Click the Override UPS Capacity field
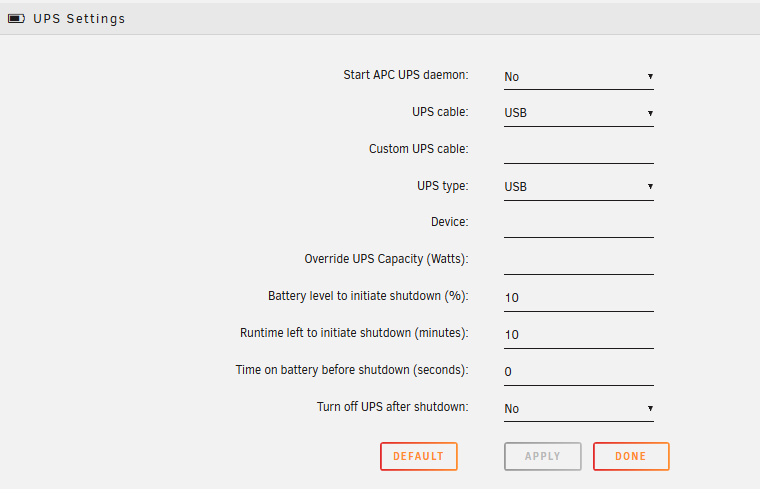The image size is (760, 489). pyautogui.click(x=578, y=260)
